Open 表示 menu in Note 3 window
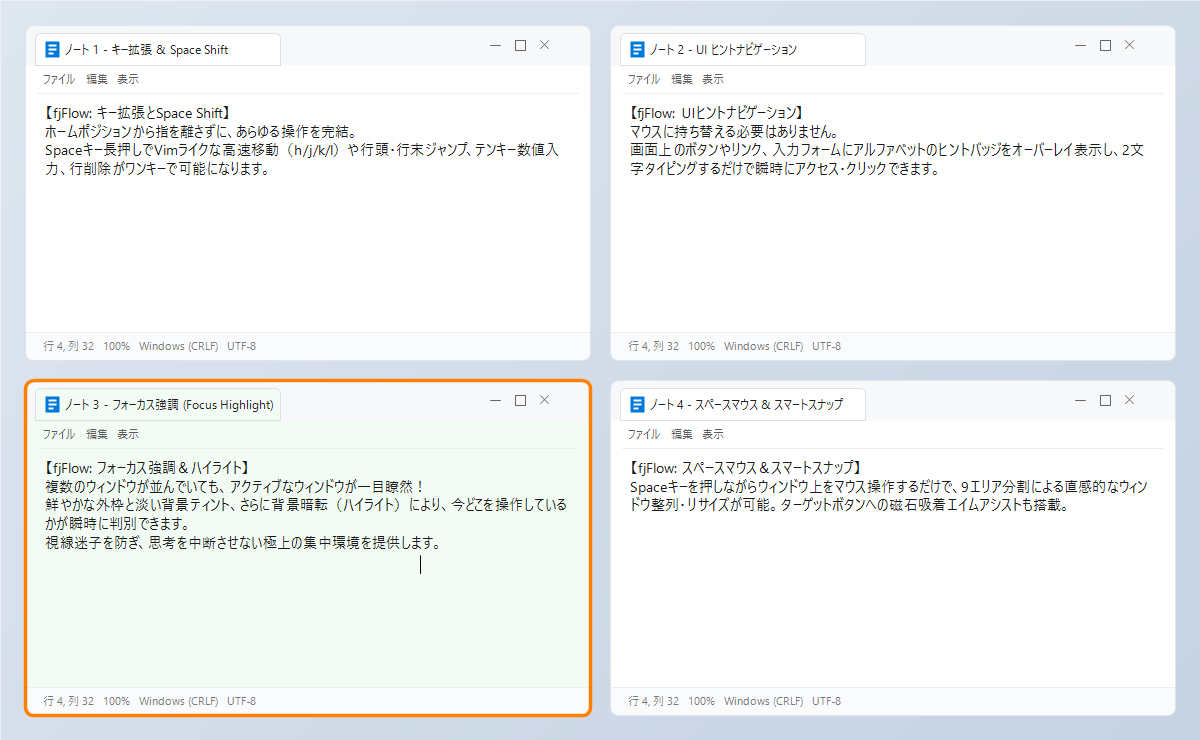 [128, 434]
